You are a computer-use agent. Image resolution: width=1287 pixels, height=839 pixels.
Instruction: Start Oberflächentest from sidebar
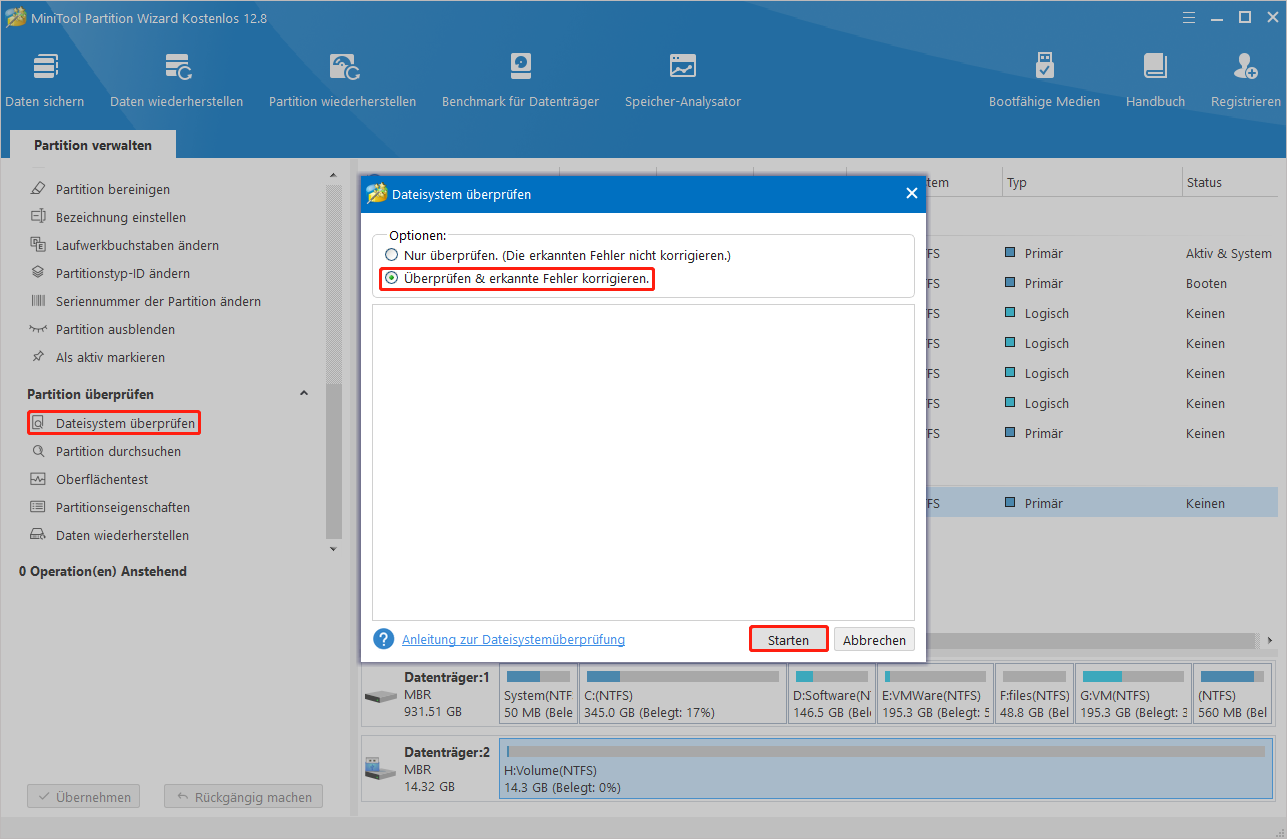[x=89, y=479]
